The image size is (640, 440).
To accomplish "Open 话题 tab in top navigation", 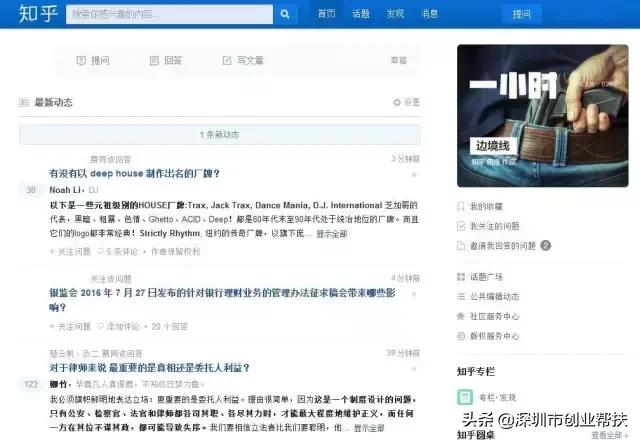I will coord(361,14).
